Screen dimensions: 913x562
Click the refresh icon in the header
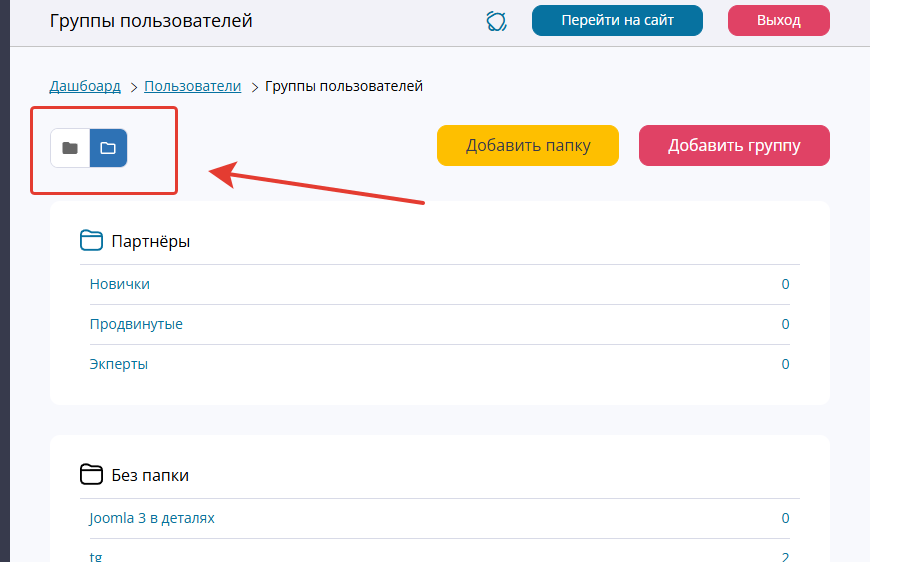click(x=496, y=22)
